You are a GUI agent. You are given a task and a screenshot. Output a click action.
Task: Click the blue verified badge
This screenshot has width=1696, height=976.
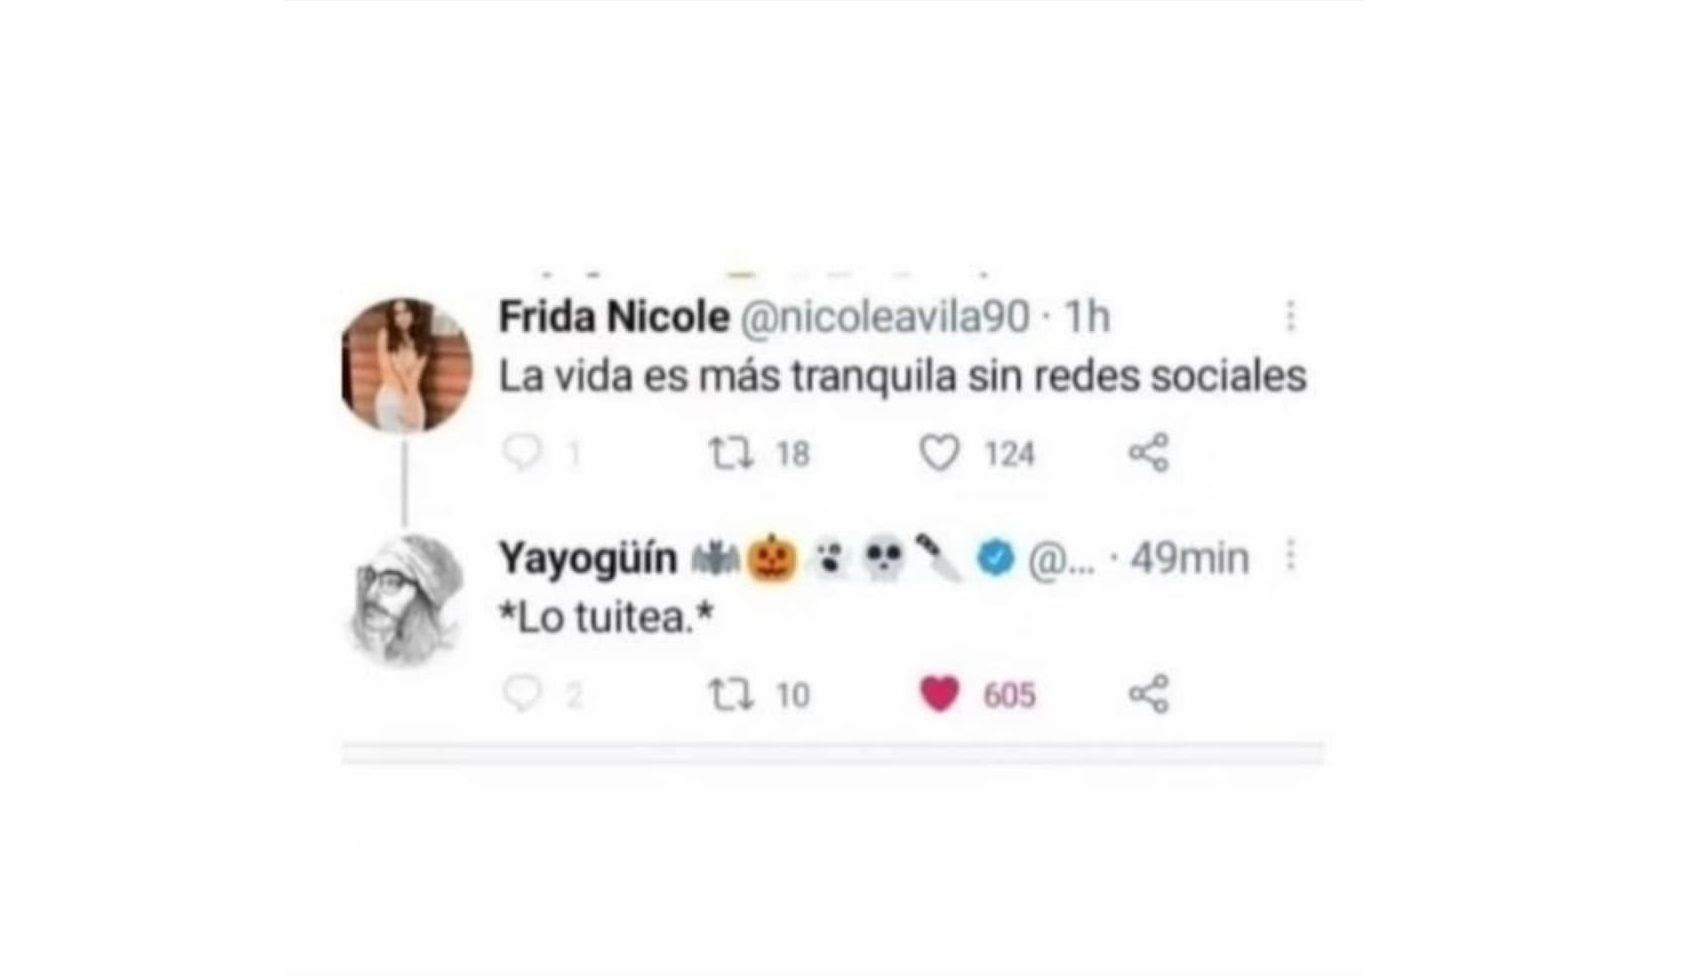click(x=996, y=558)
